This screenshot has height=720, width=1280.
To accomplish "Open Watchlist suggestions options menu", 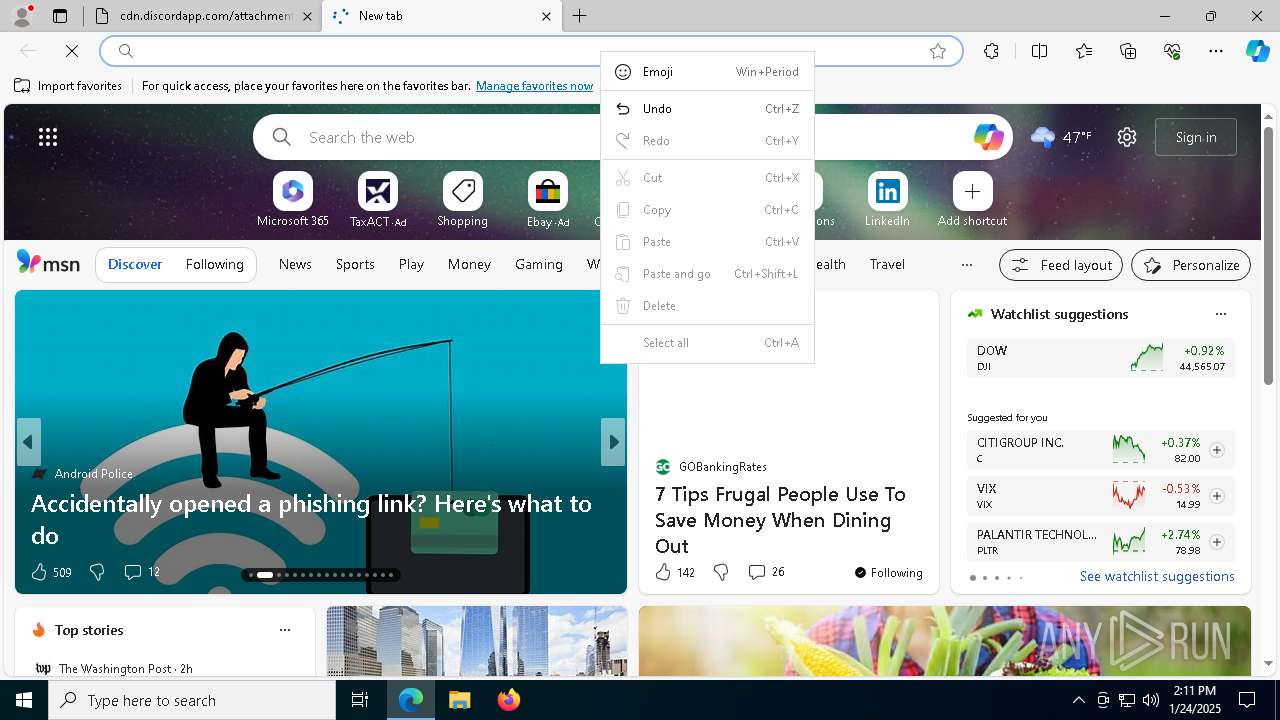I will tap(1221, 314).
